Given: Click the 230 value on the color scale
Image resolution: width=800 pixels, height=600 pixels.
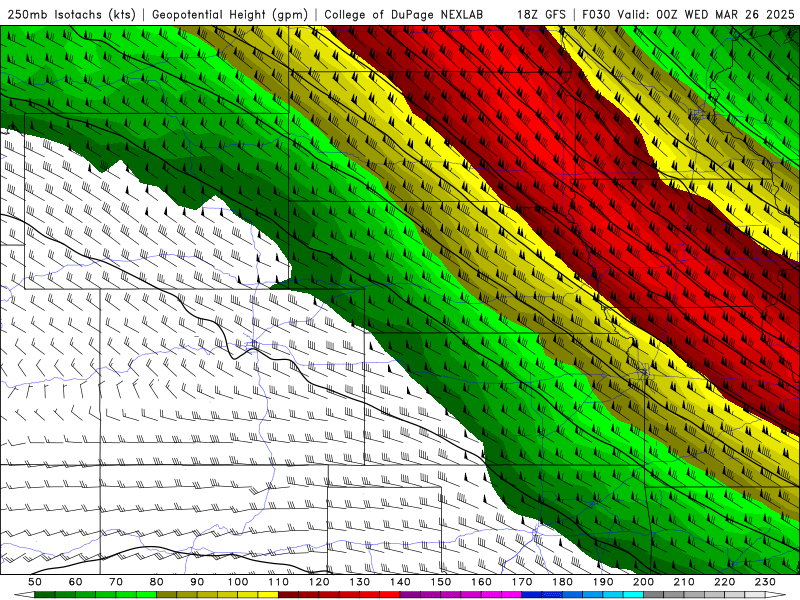Looking at the screenshot, I should pyautogui.click(x=766, y=582).
